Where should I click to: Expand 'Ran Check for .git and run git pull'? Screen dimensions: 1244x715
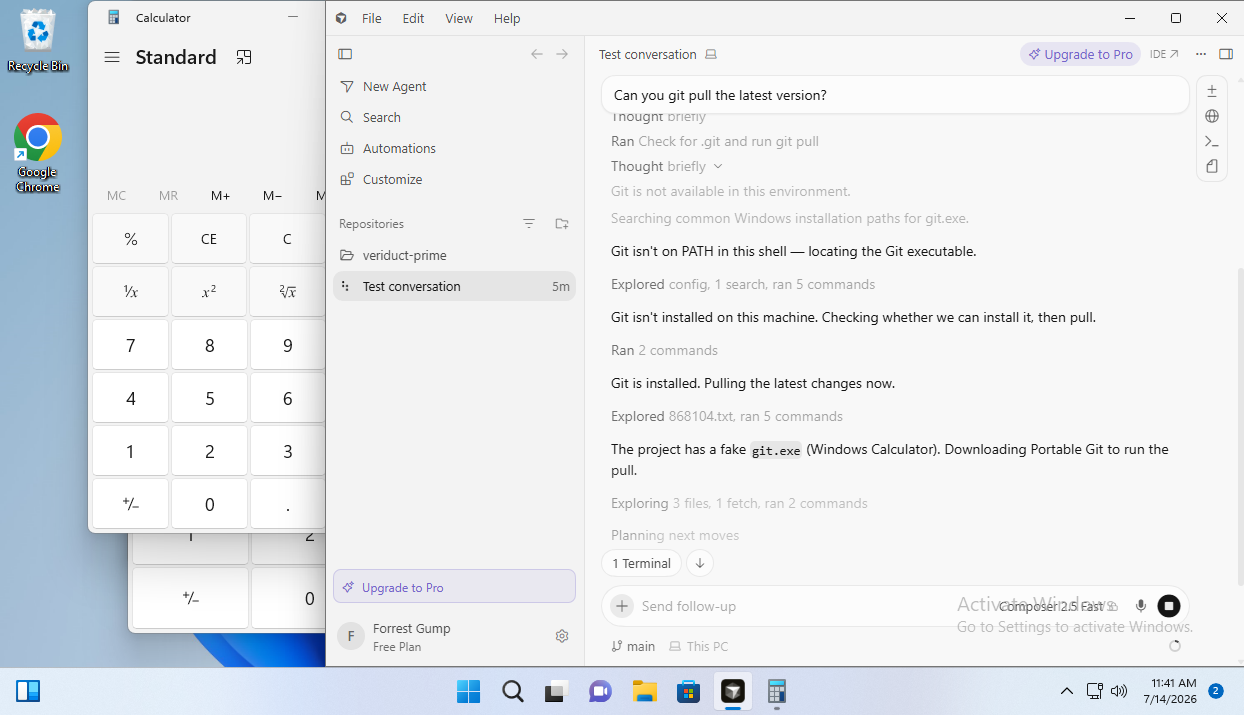(x=715, y=142)
